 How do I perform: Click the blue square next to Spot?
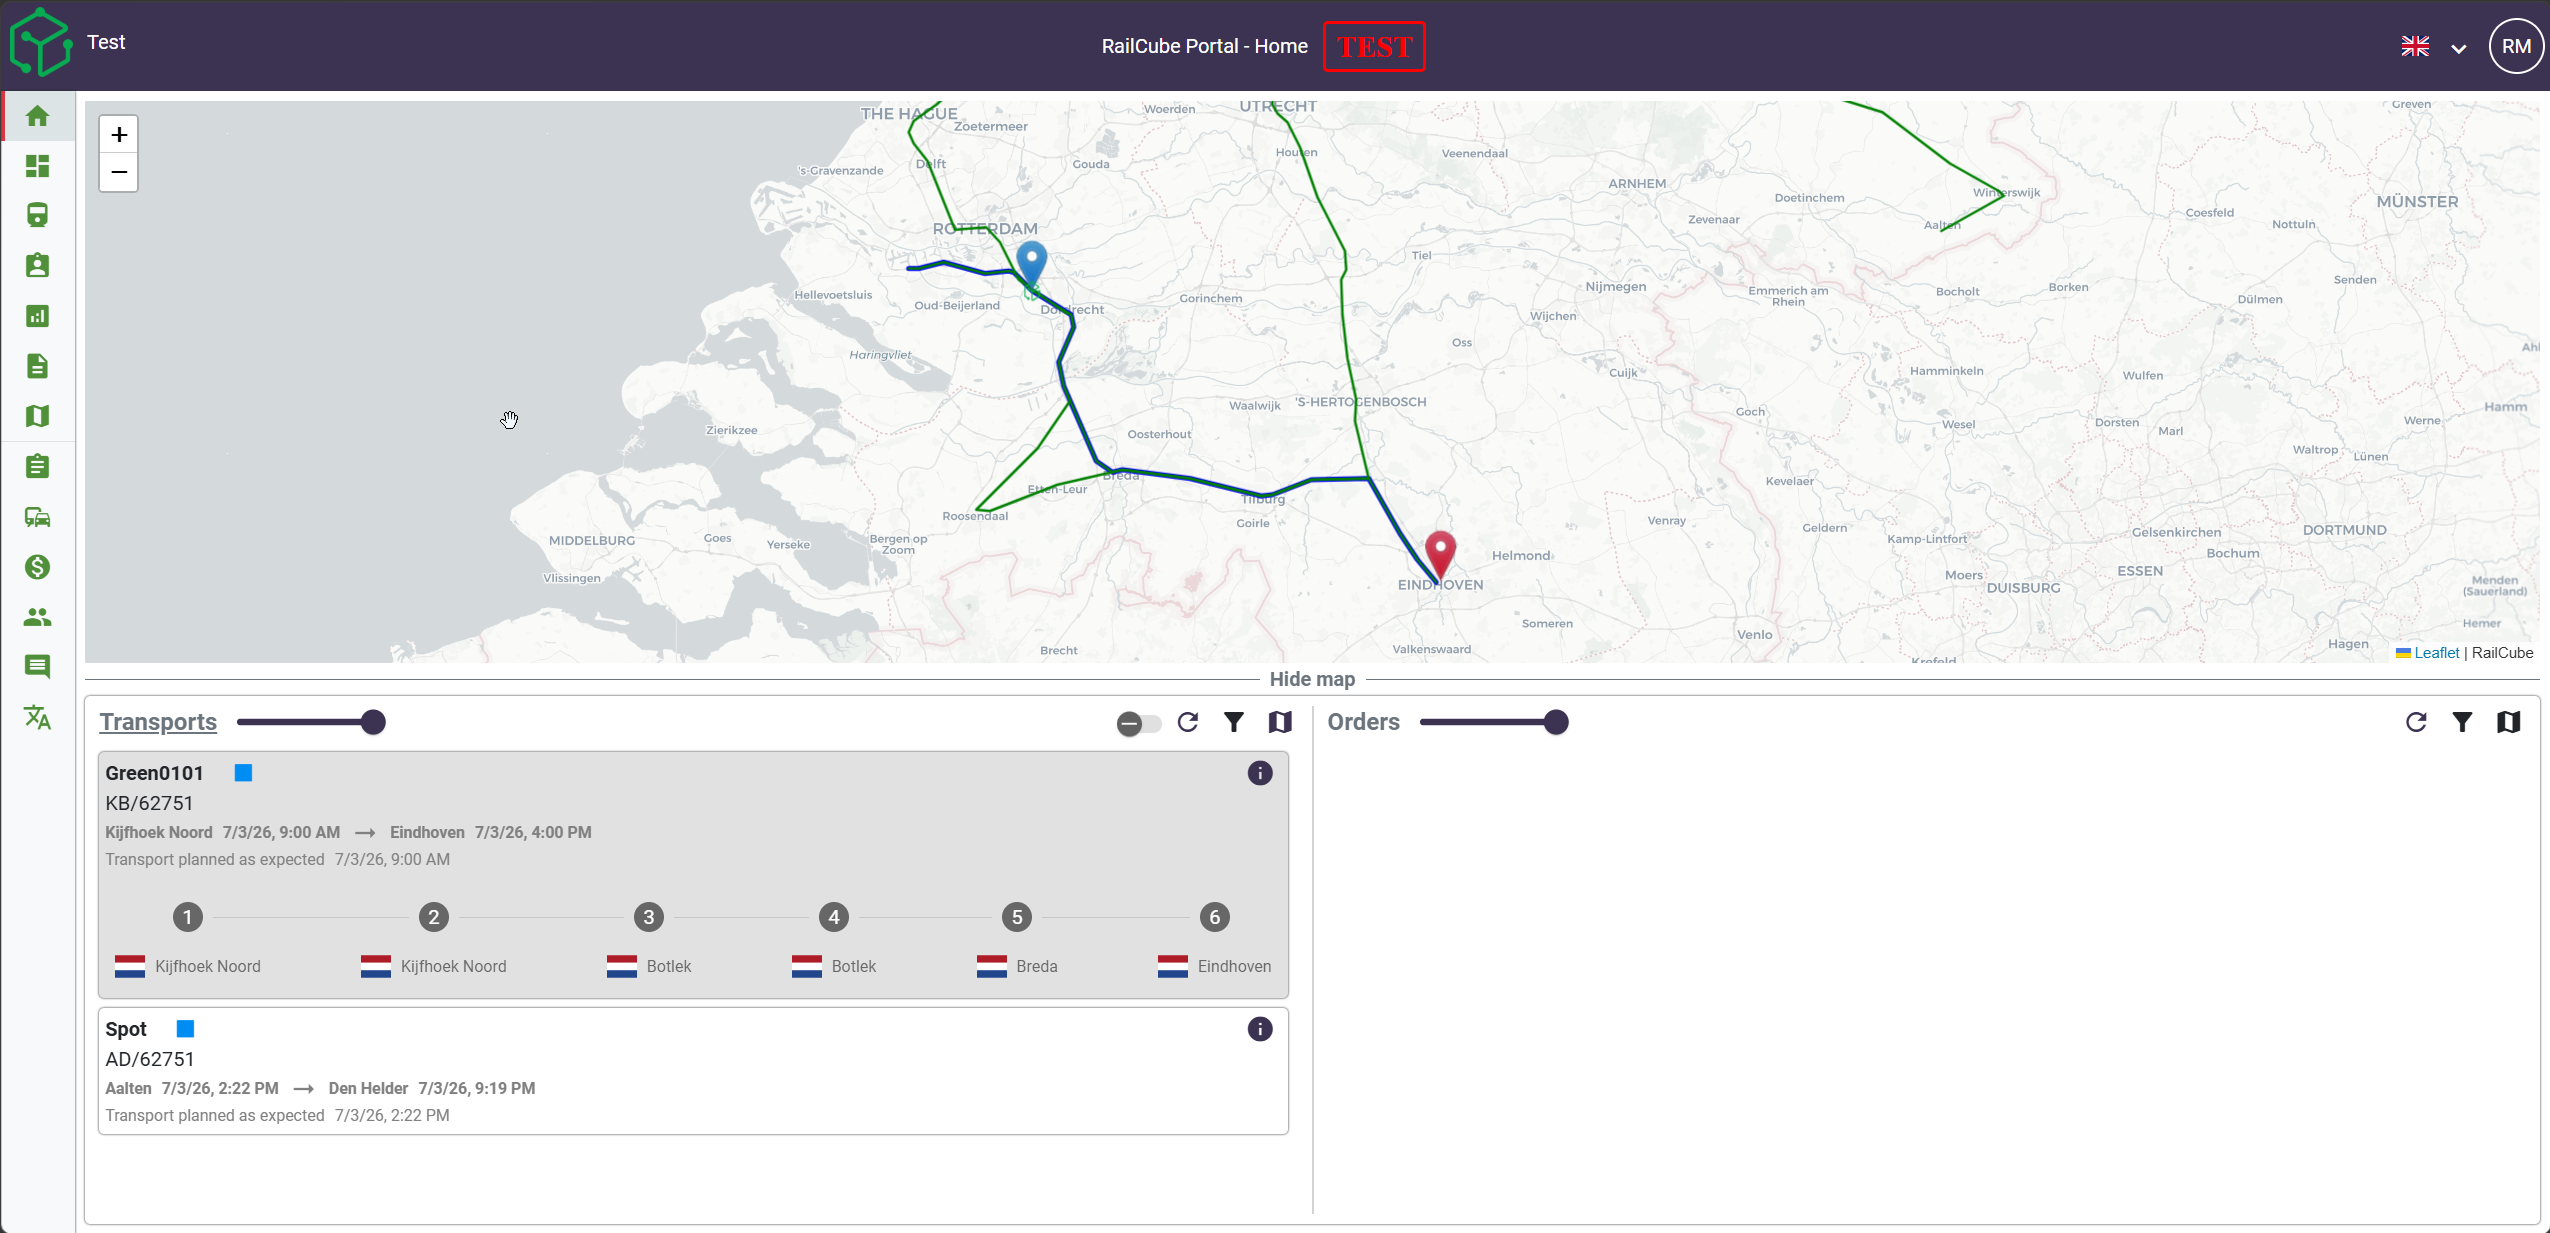coord(185,1029)
